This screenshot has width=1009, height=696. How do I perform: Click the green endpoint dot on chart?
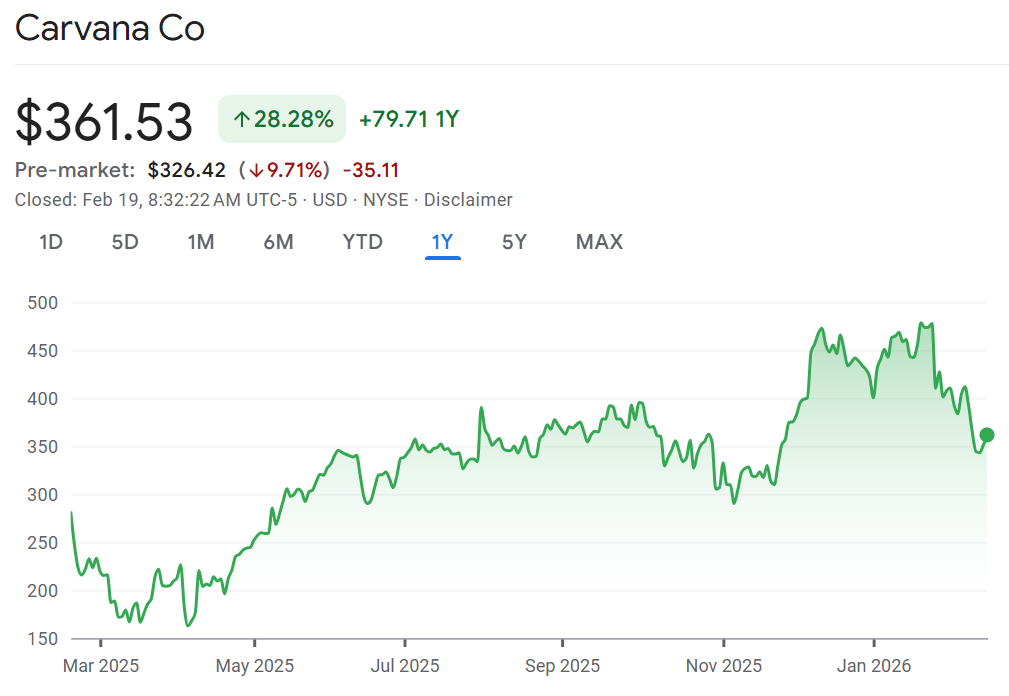tap(987, 435)
